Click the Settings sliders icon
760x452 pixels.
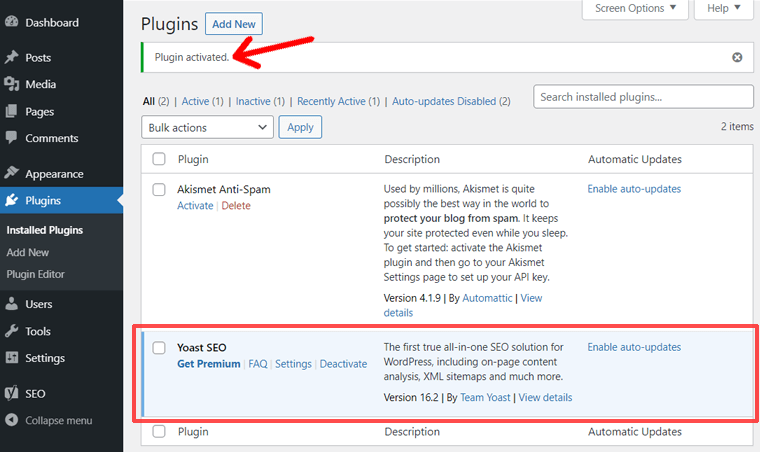[x=12, y=358]
